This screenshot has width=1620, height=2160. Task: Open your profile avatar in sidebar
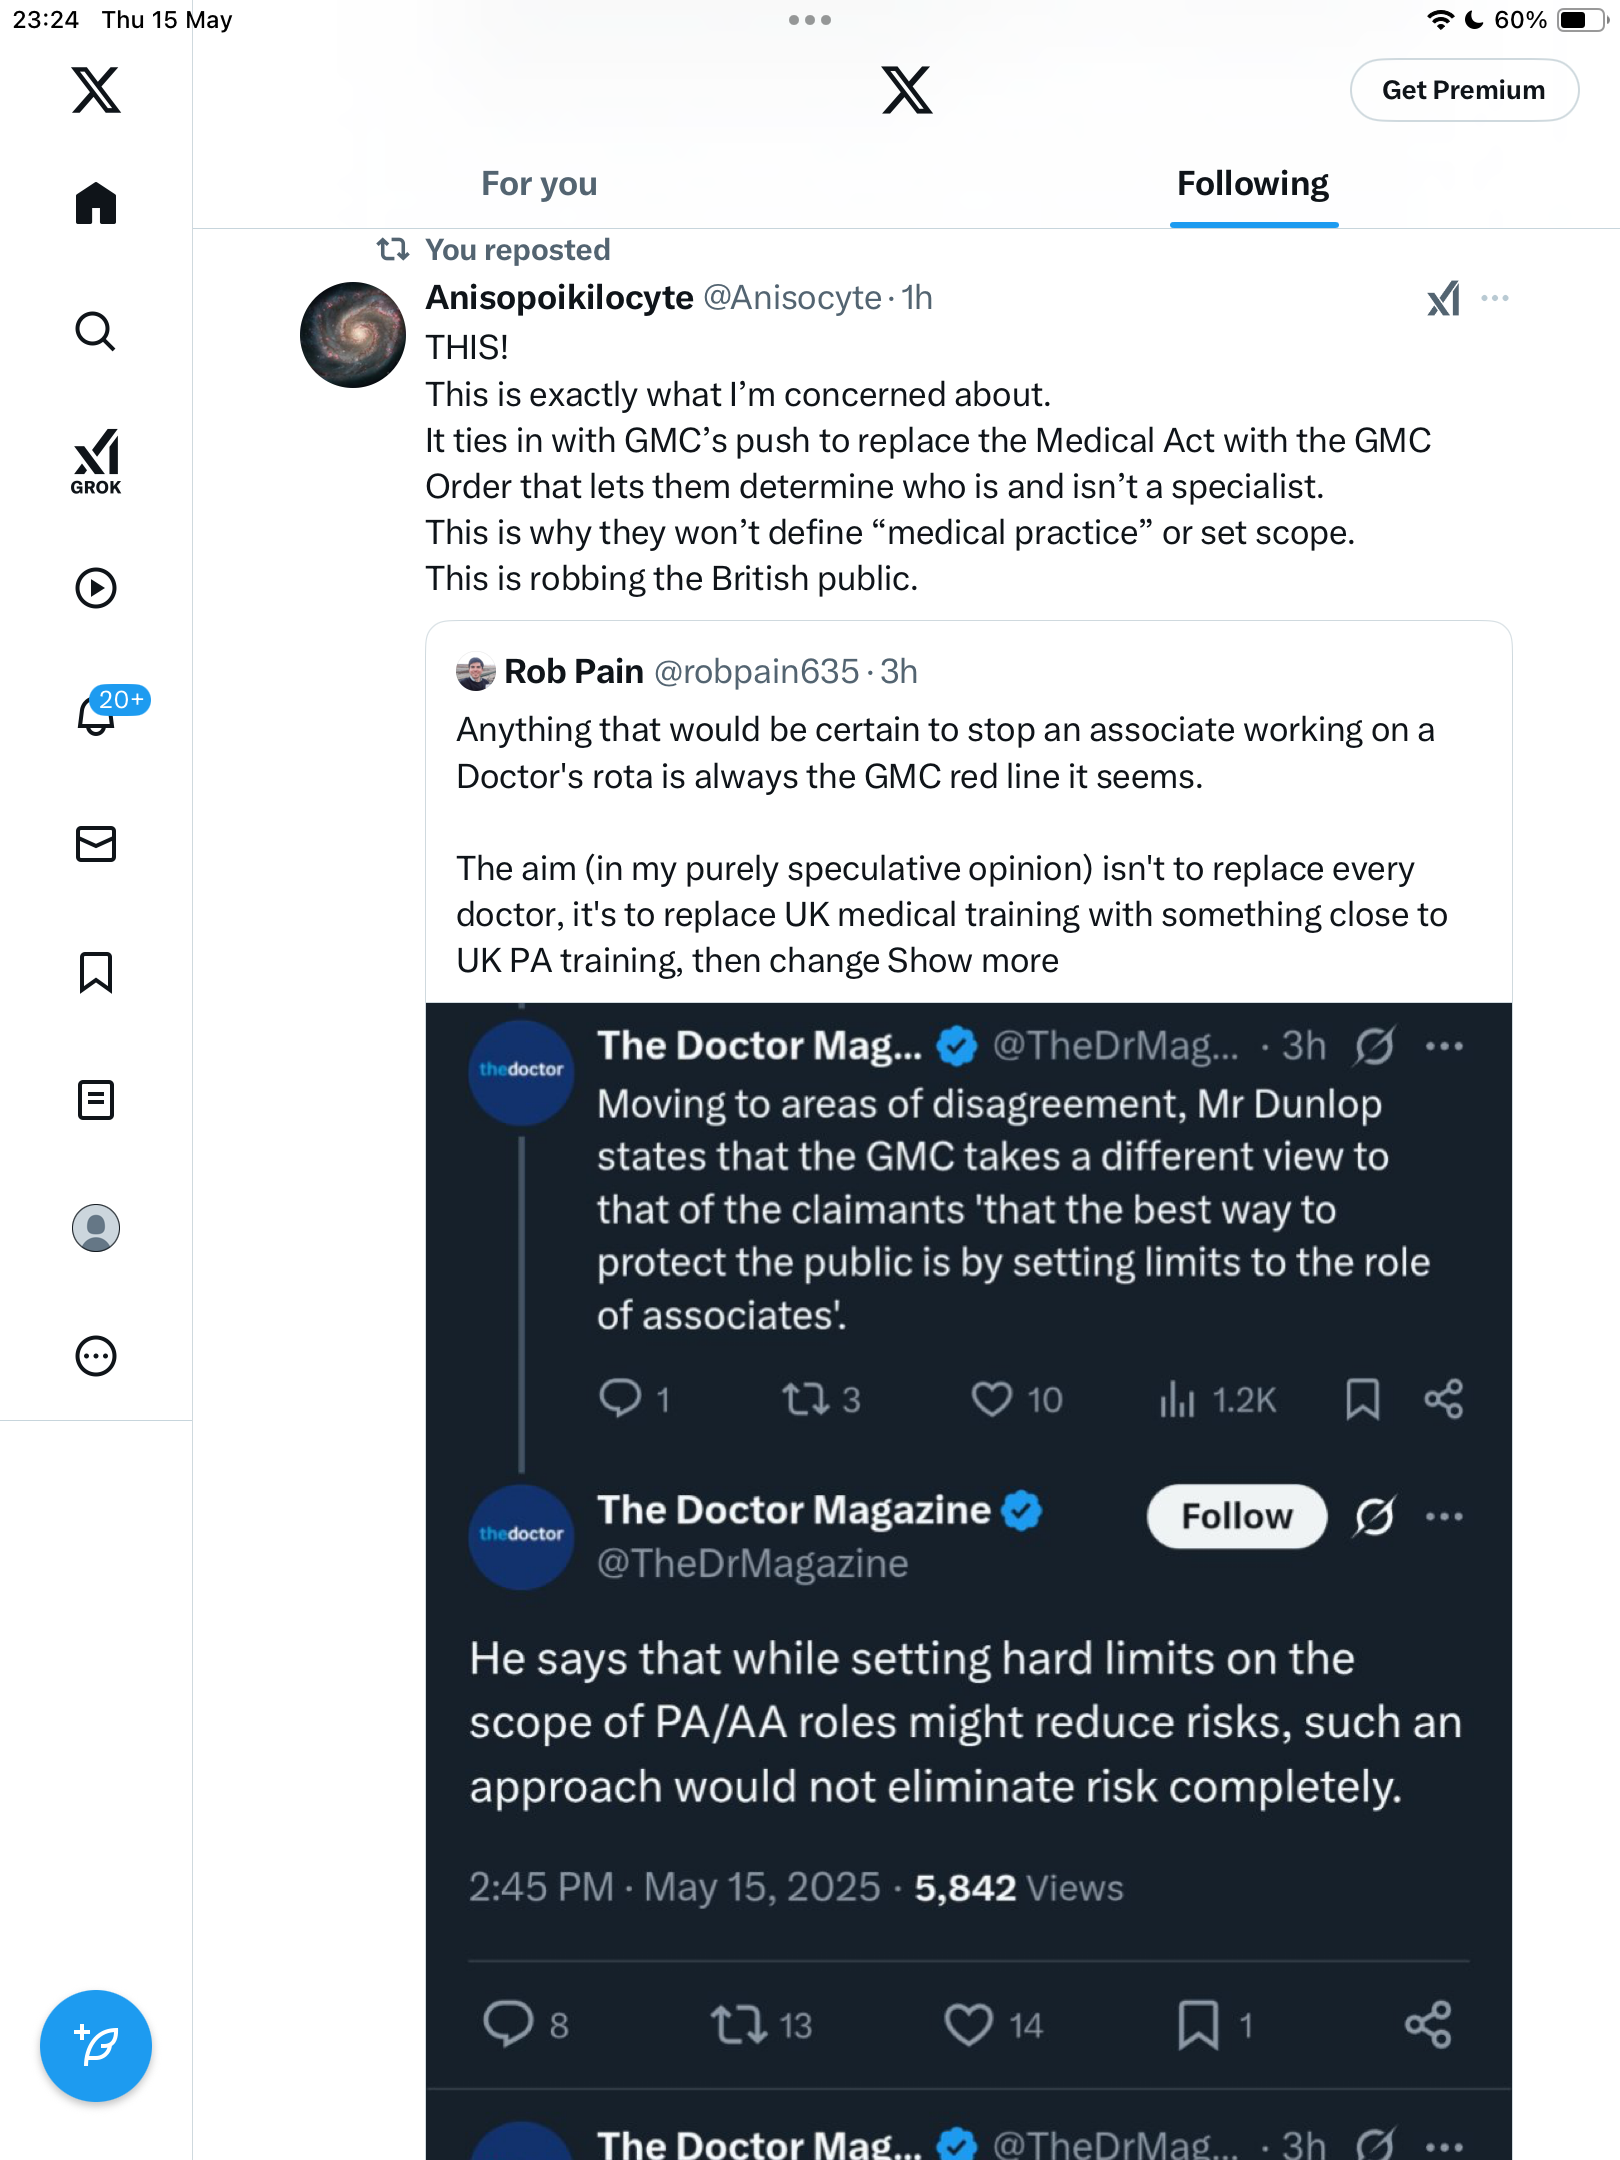coord(96,1228)
